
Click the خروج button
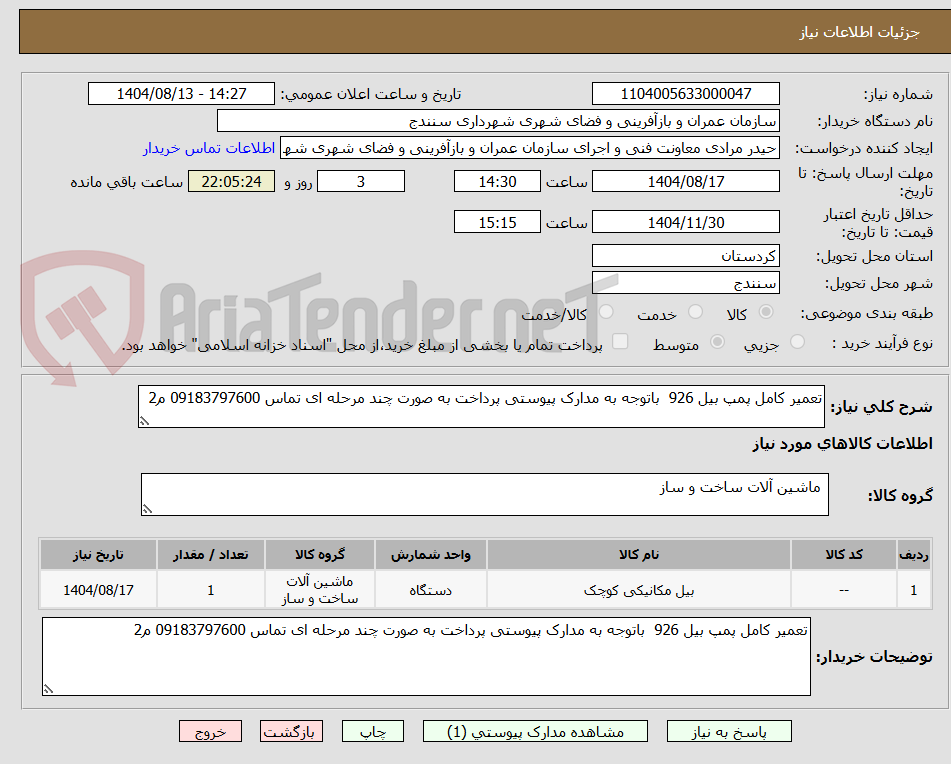tap(210, 731)
